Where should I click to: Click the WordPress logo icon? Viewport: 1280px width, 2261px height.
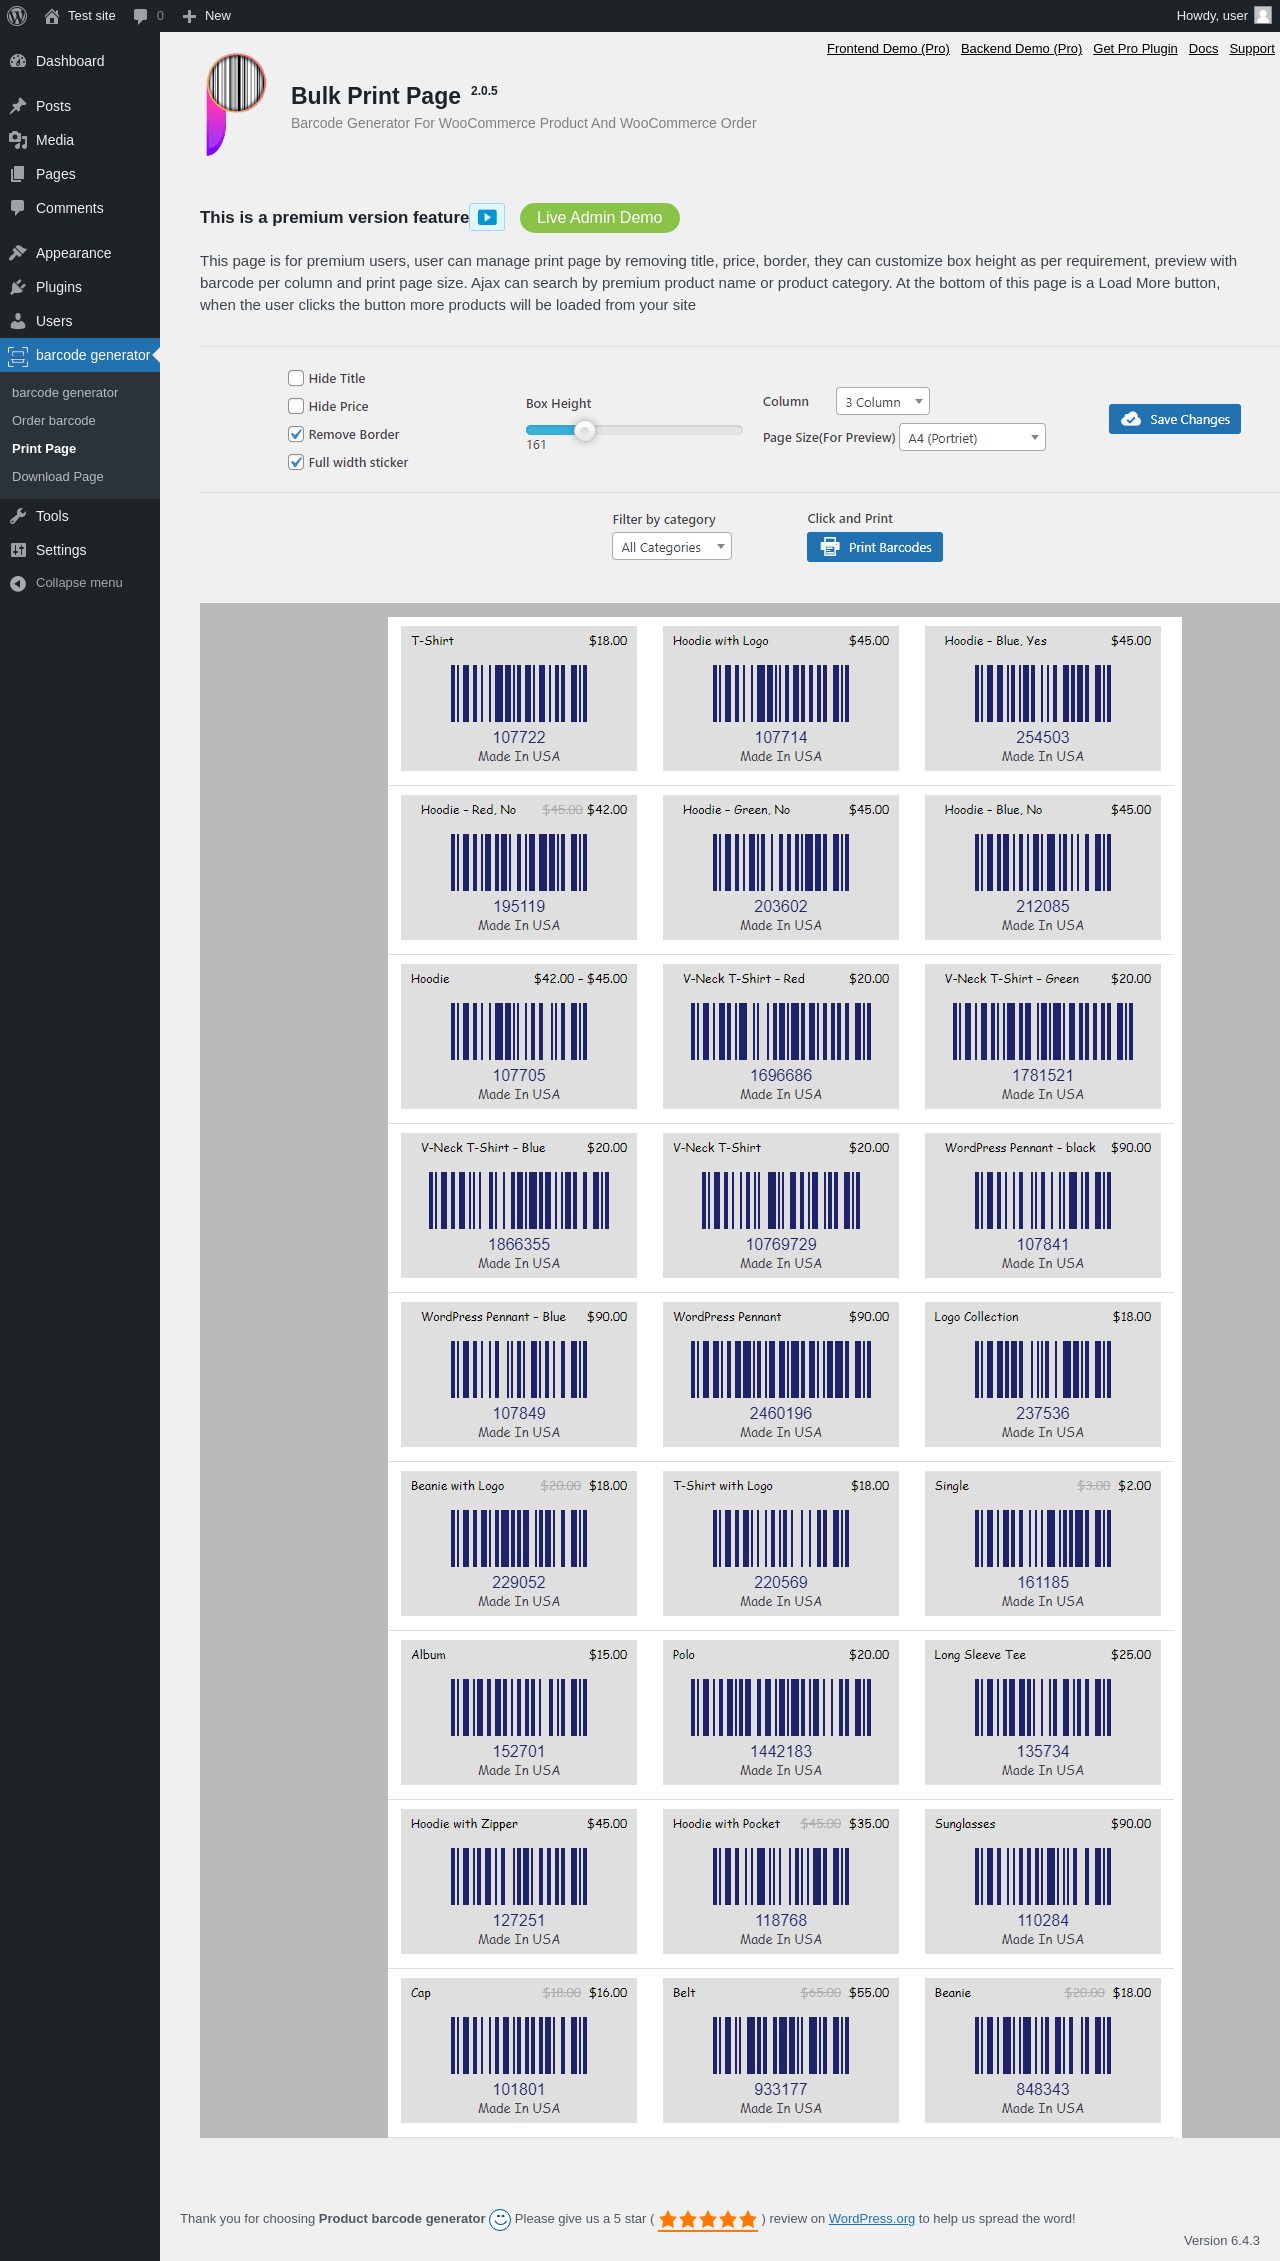17,16
